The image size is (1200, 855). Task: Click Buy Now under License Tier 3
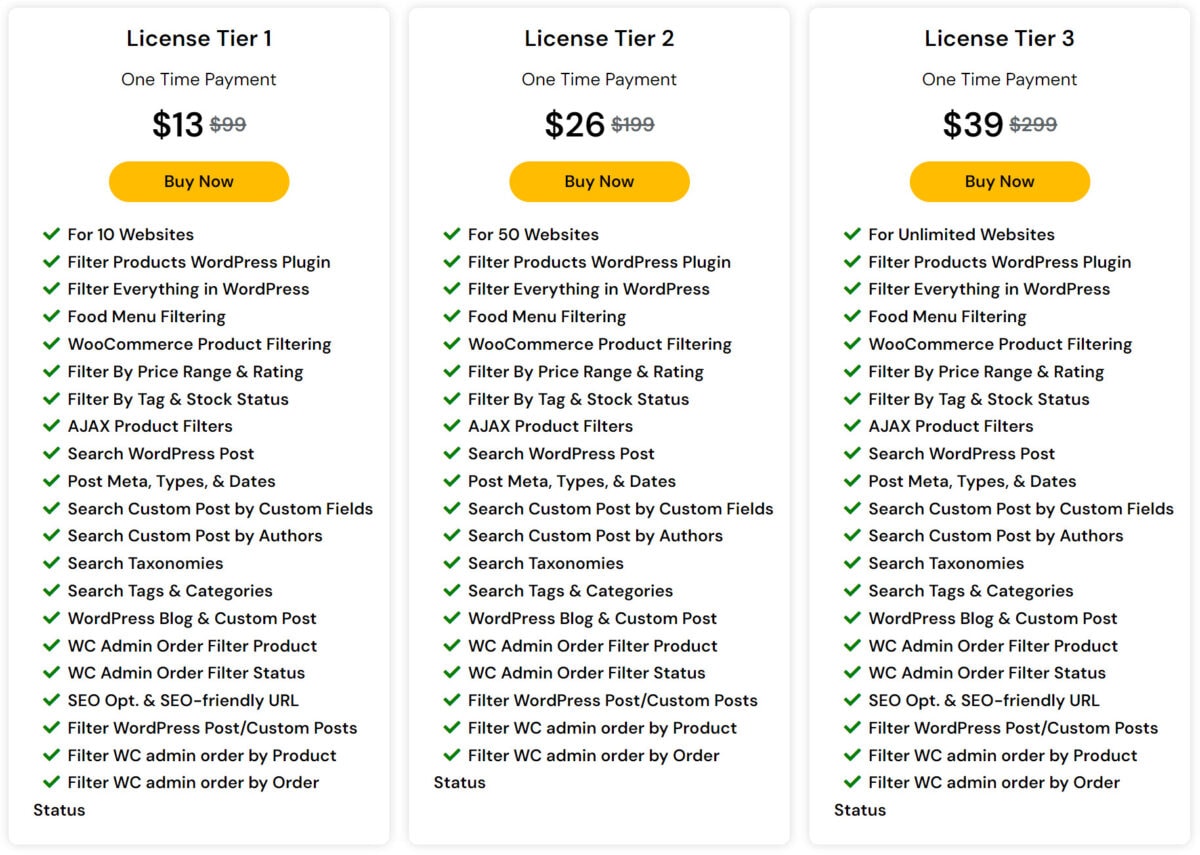pyautogui.click(x=999, y=181)
